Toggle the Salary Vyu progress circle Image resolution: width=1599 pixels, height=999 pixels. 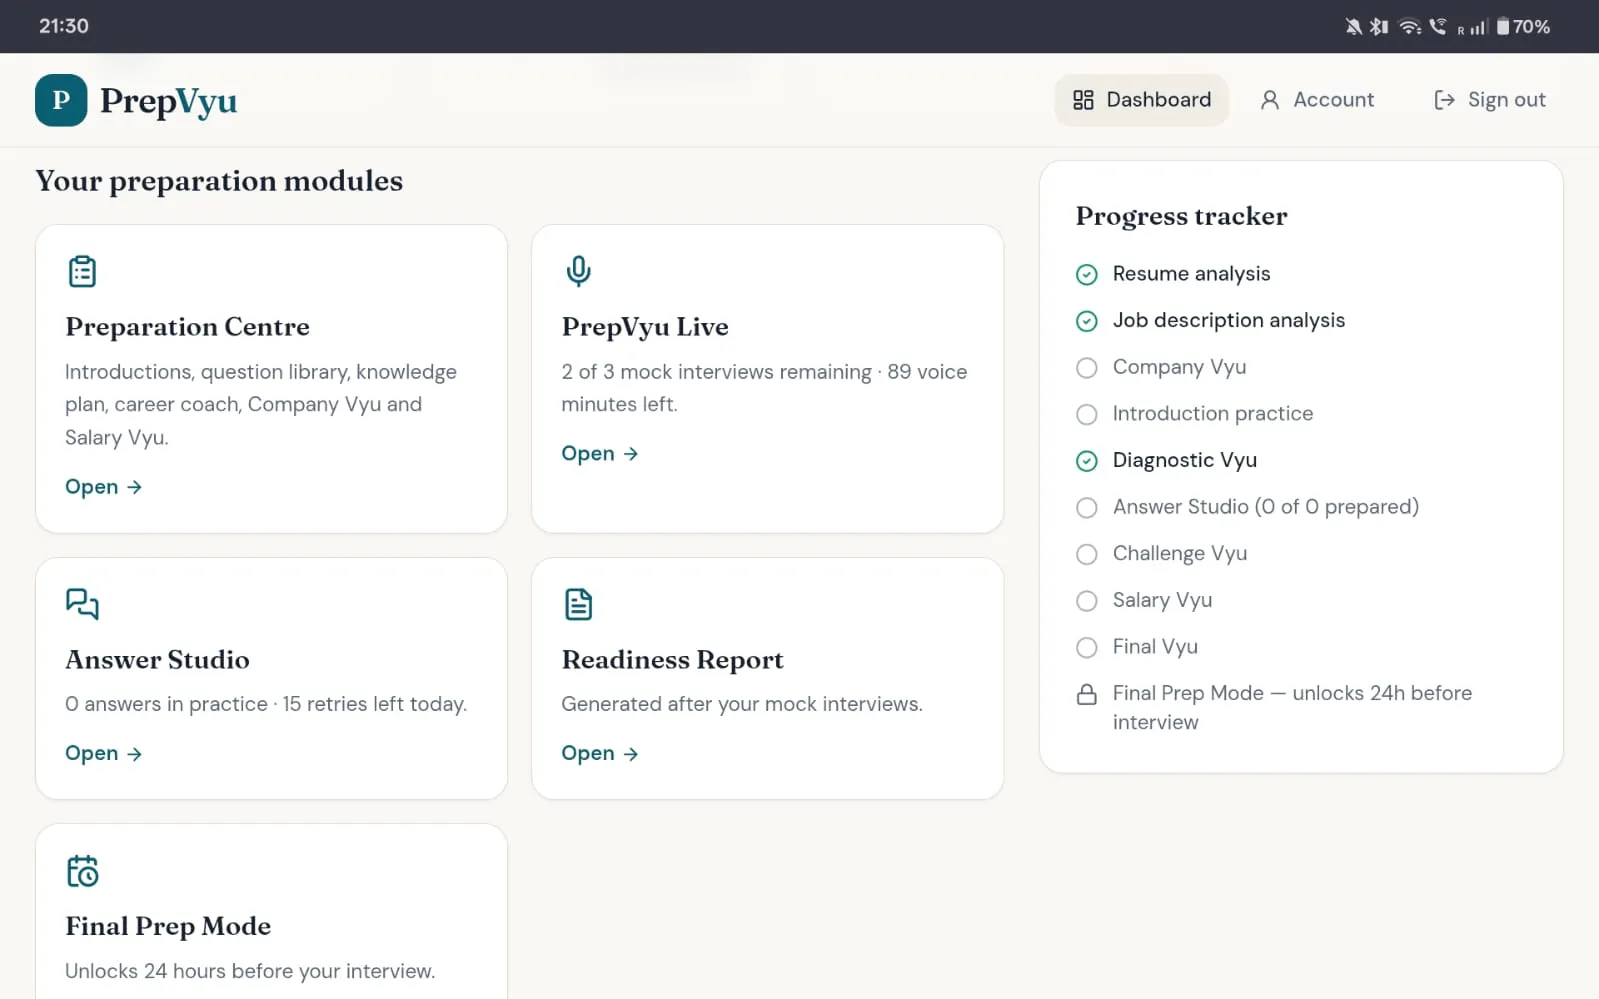[x=1086, y=601]
